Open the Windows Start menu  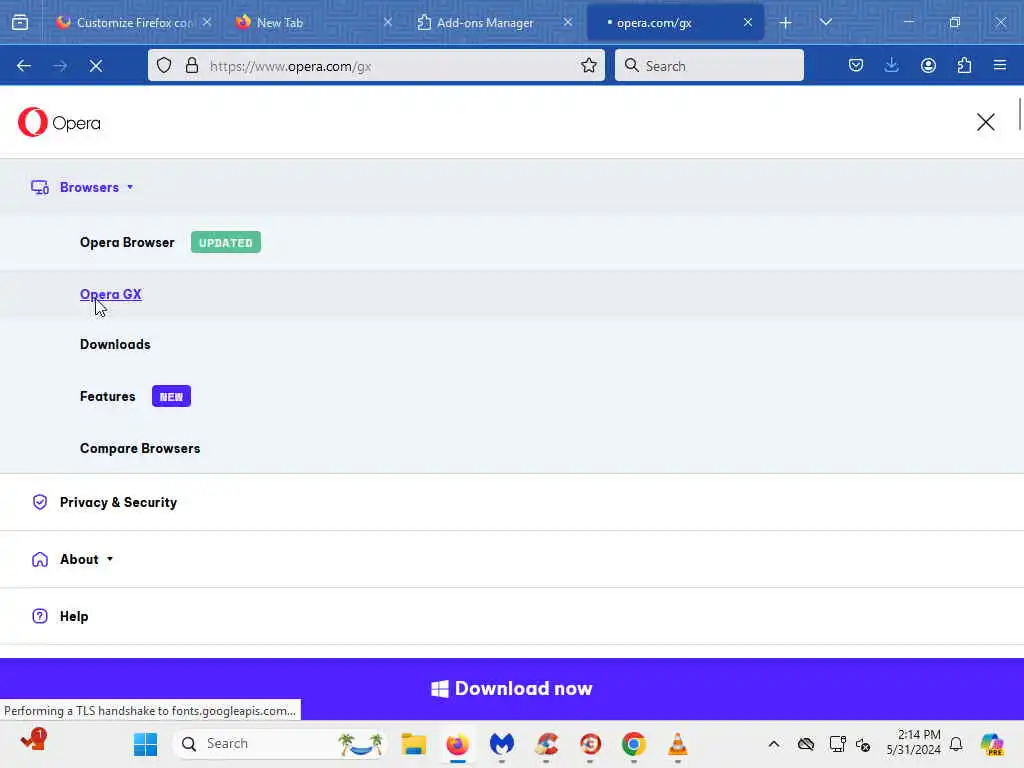click(145, 744)
